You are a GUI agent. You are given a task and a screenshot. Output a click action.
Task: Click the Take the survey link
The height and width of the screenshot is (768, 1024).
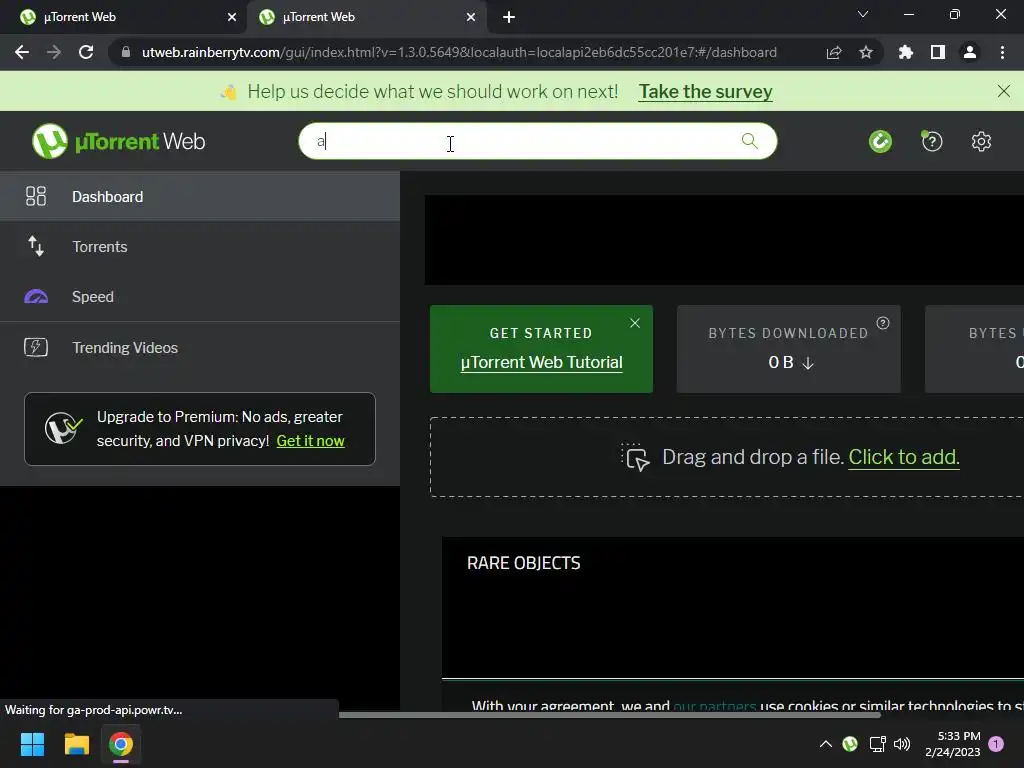click(x=705, y=91)
